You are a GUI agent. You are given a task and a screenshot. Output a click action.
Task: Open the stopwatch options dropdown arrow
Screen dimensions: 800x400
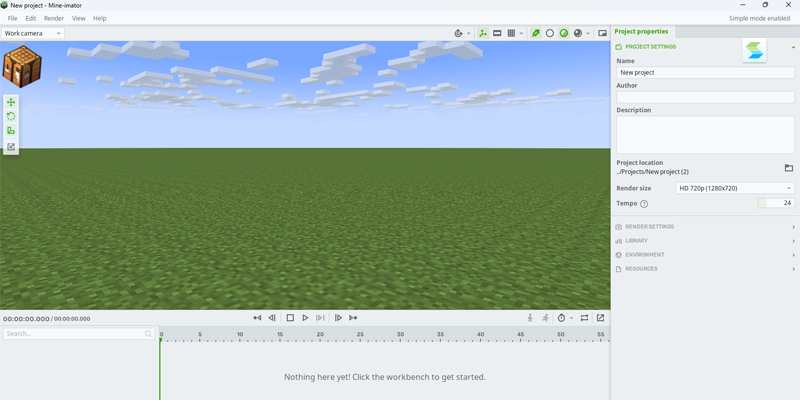click(571, 318)
